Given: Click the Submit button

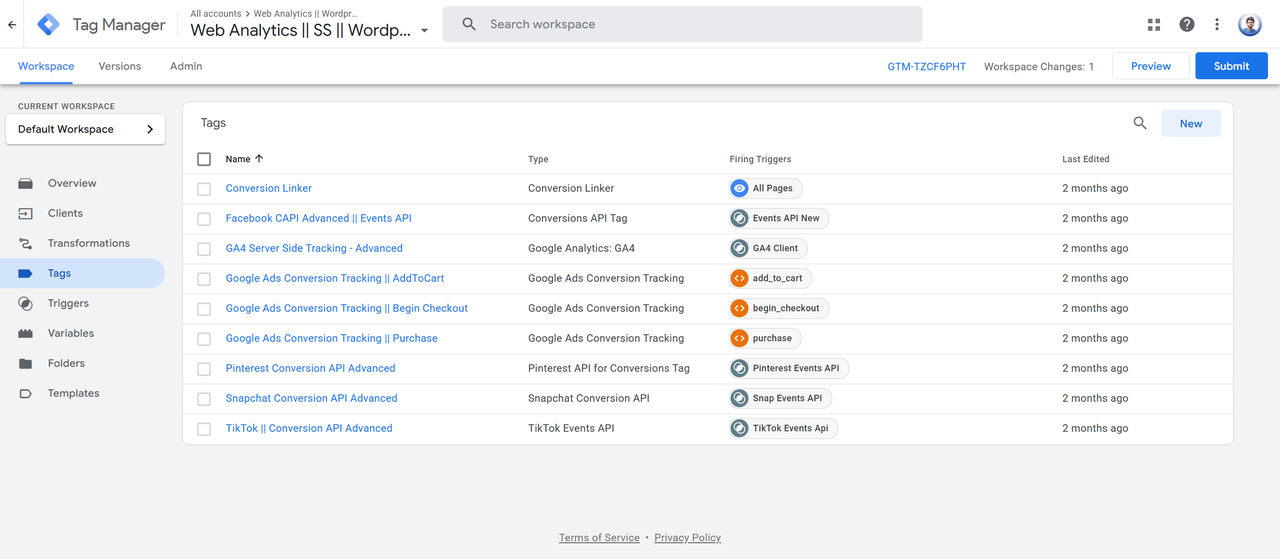Looking at the screenshot, I should click(1232, 66).
